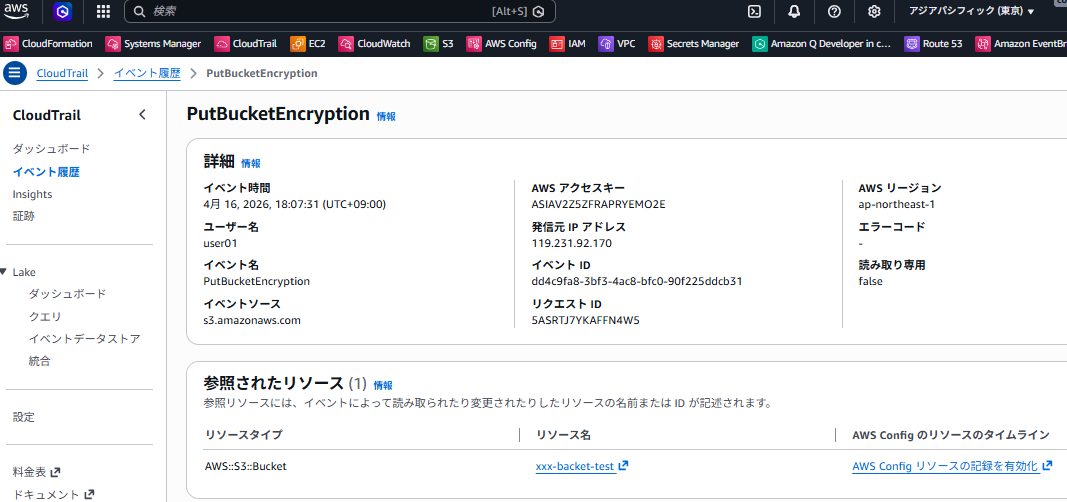Open CloudTrail favorite shortcut

[246, 44]
